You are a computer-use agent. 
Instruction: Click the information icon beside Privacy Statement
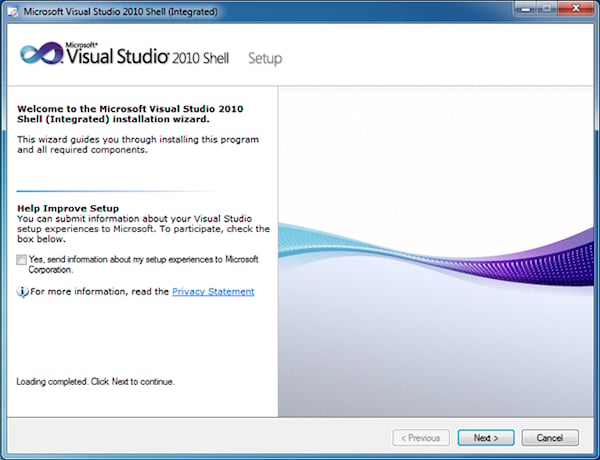[22, 292]
